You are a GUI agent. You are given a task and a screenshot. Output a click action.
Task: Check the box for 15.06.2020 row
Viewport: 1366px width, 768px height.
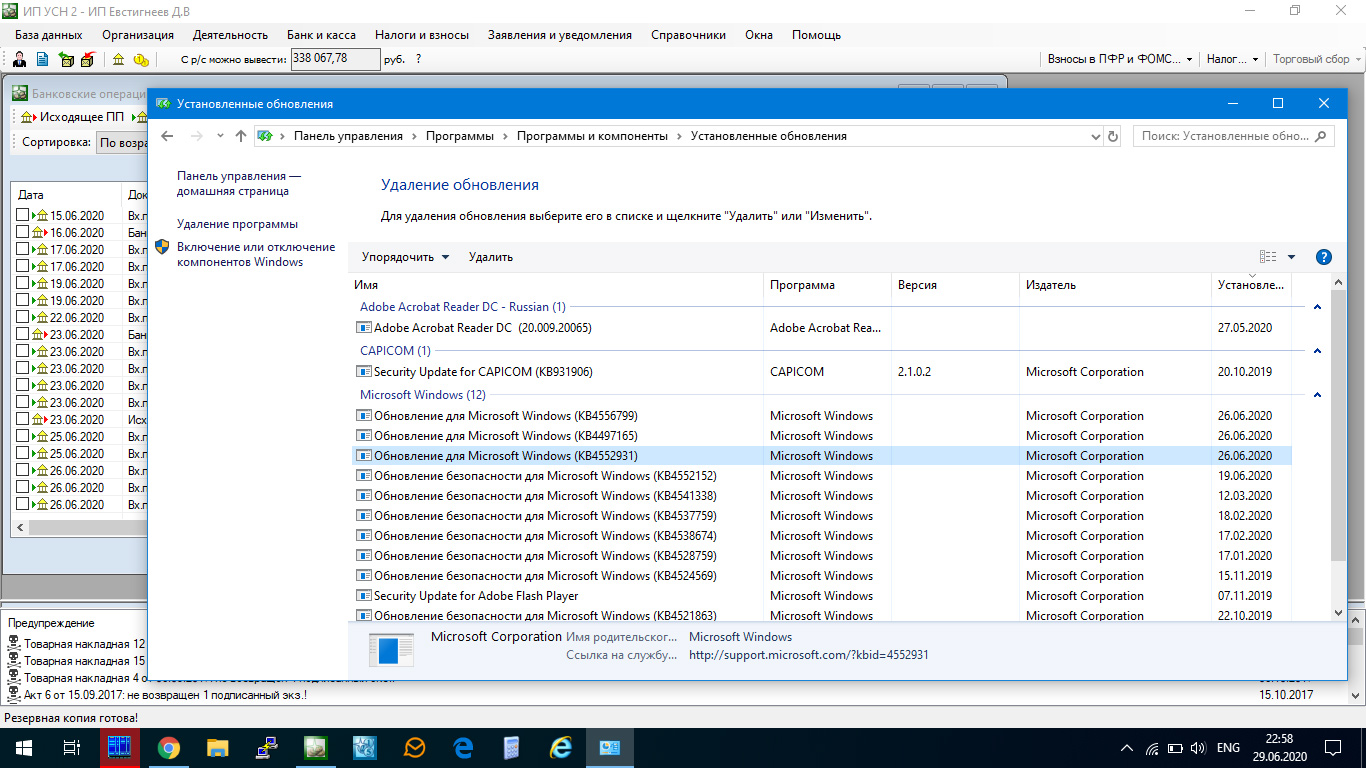click(23, 215)
